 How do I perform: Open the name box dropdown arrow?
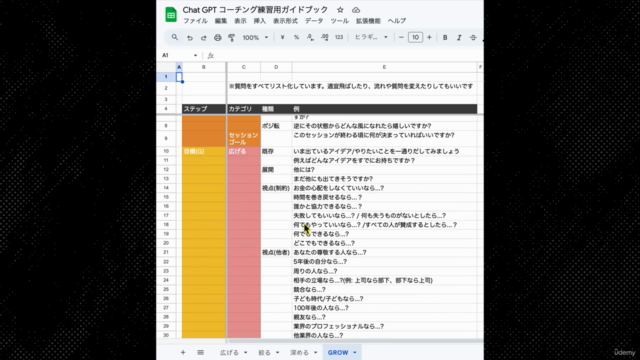pos(196,56)
